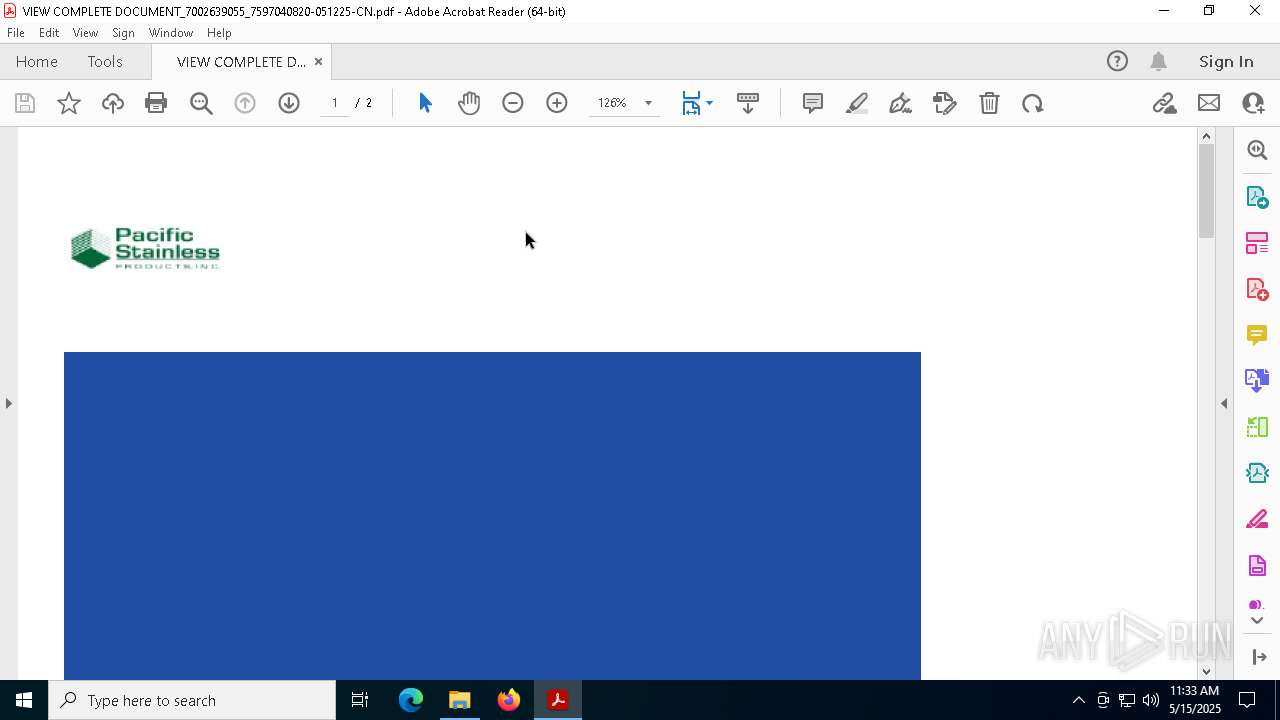Choose the Selection arrow tool
Viewport: 1280px width, 720px height.
point(425,103)
